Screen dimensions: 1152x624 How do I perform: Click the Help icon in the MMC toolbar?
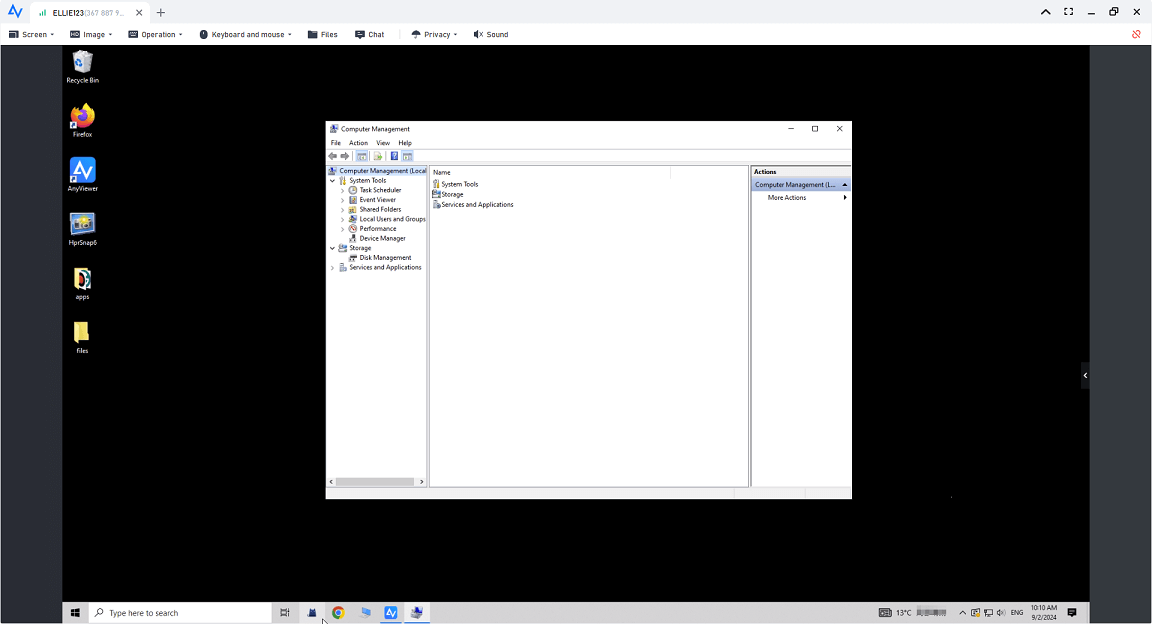394,156
